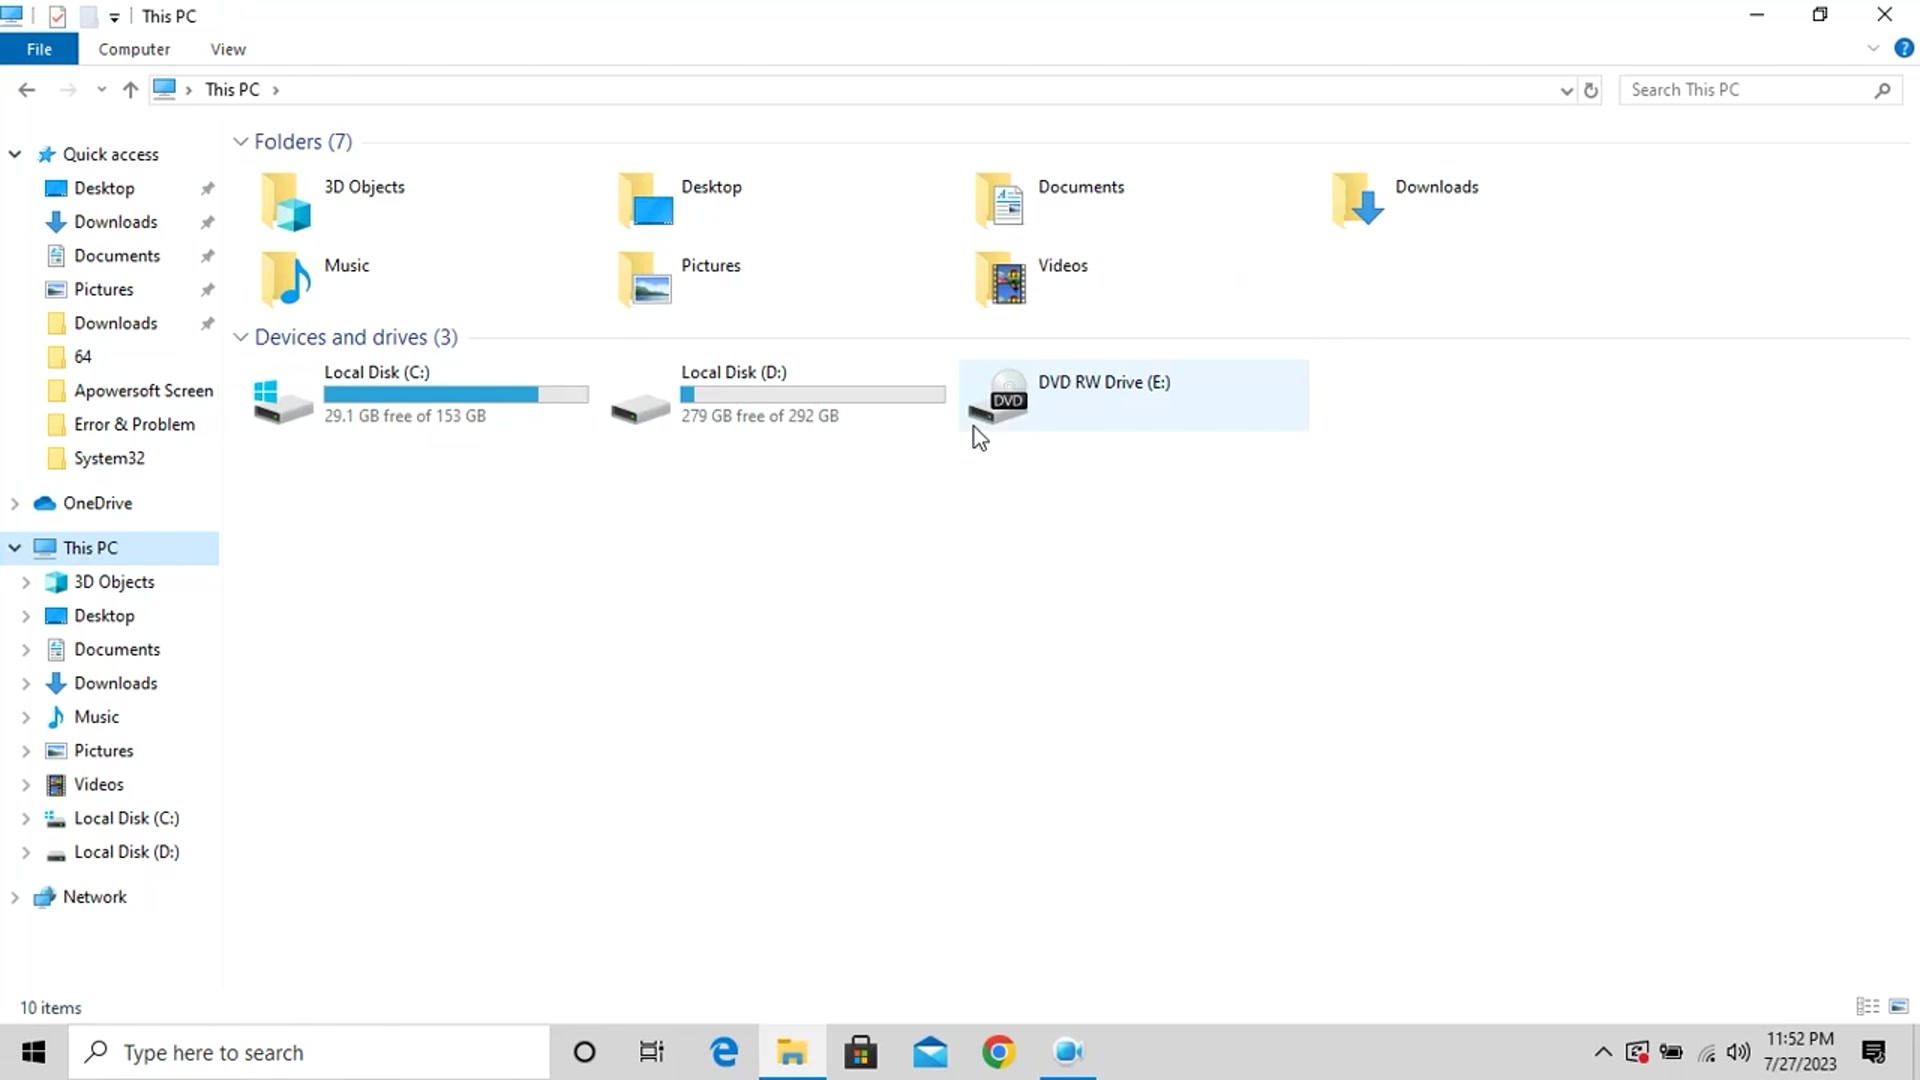Open the Music folder in Folders group
Viewport: 1920px width, 1080px height.
click(286, 278)
